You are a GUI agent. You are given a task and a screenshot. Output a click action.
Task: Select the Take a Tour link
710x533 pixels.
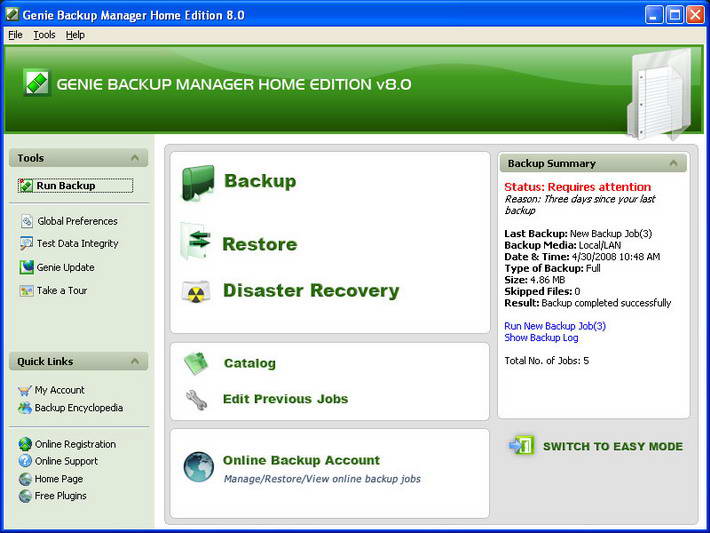click(62, 291)
